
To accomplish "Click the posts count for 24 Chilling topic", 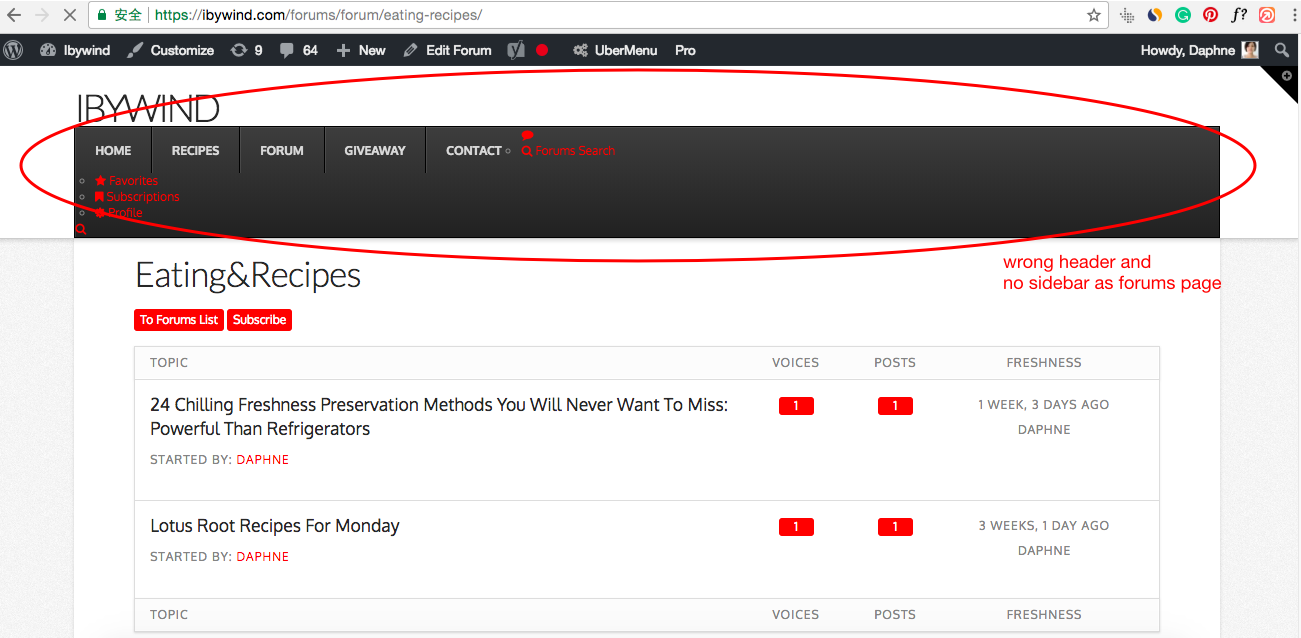I will 895,406.
